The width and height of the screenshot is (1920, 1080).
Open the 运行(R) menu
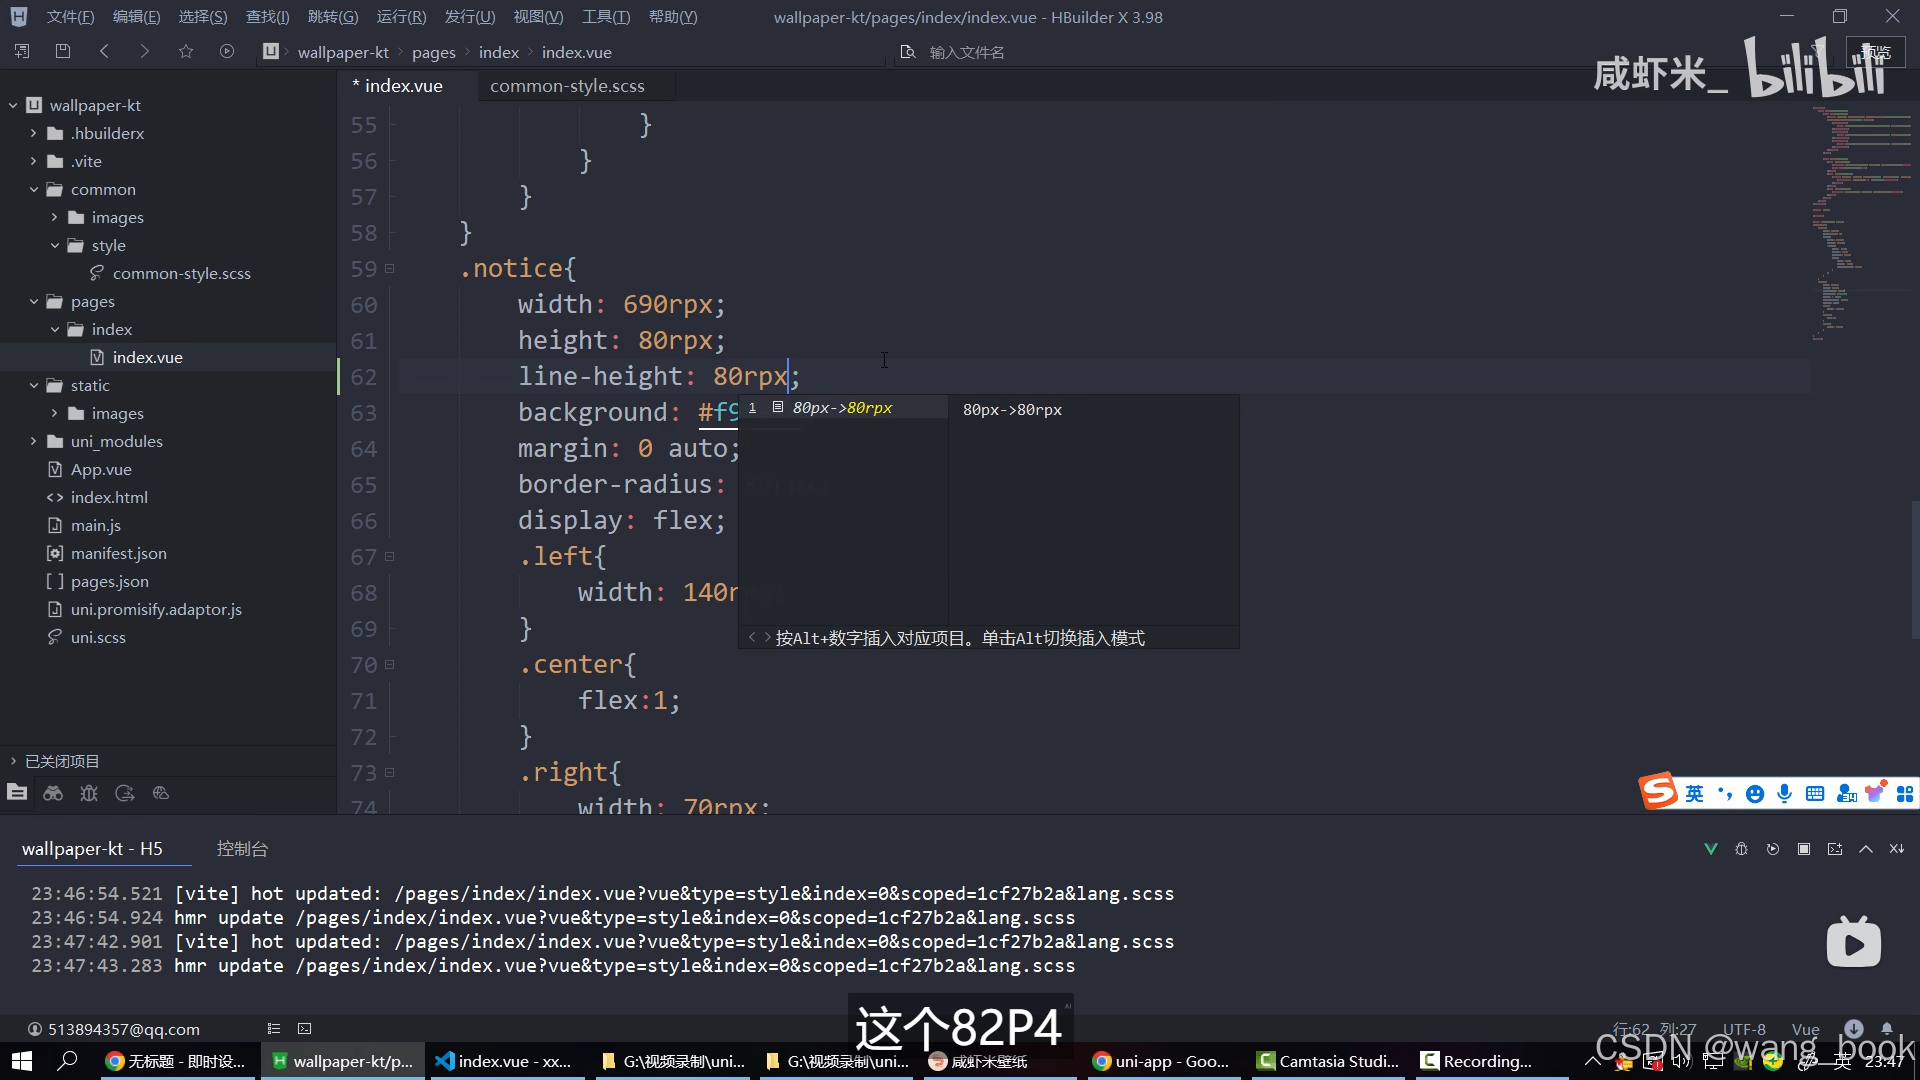coord(401,17)
